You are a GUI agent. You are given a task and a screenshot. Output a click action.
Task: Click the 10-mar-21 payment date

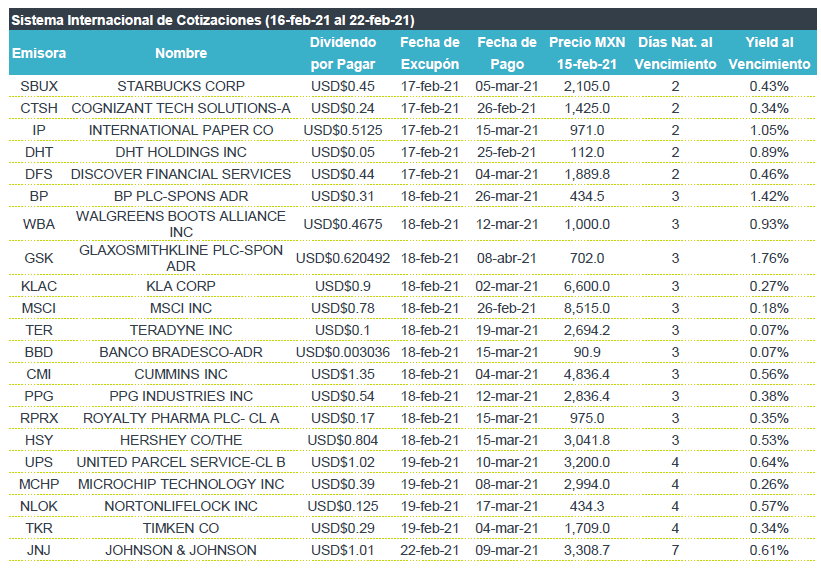click(507, 462)
